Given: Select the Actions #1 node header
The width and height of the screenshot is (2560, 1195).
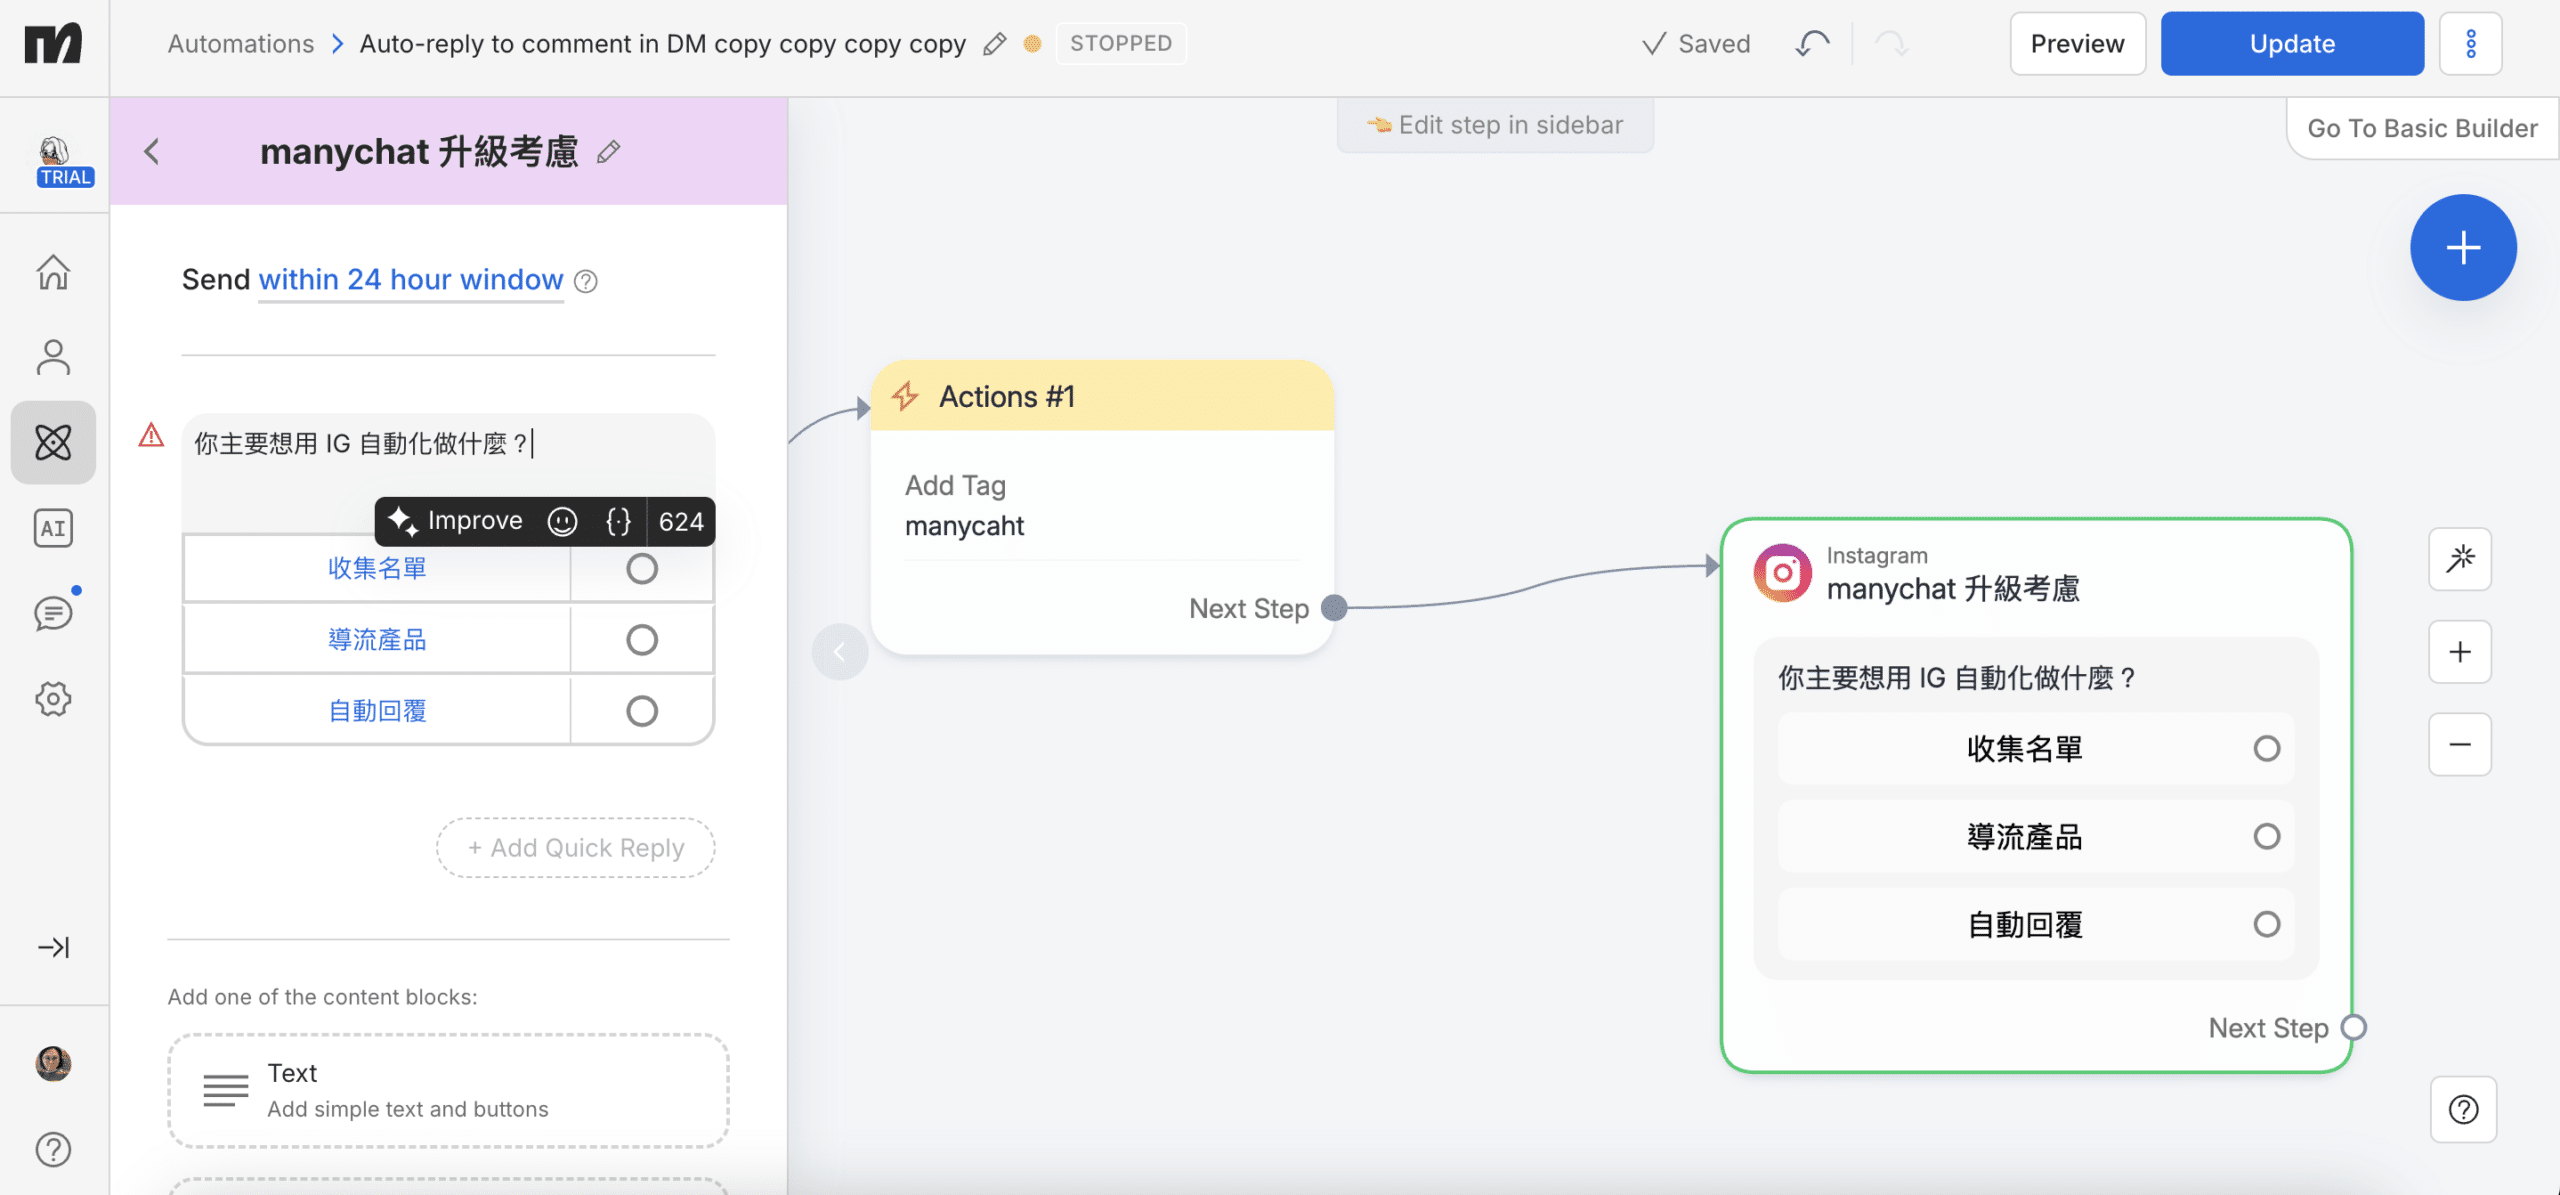Looking at the screenshot, I should [1102, 396].
